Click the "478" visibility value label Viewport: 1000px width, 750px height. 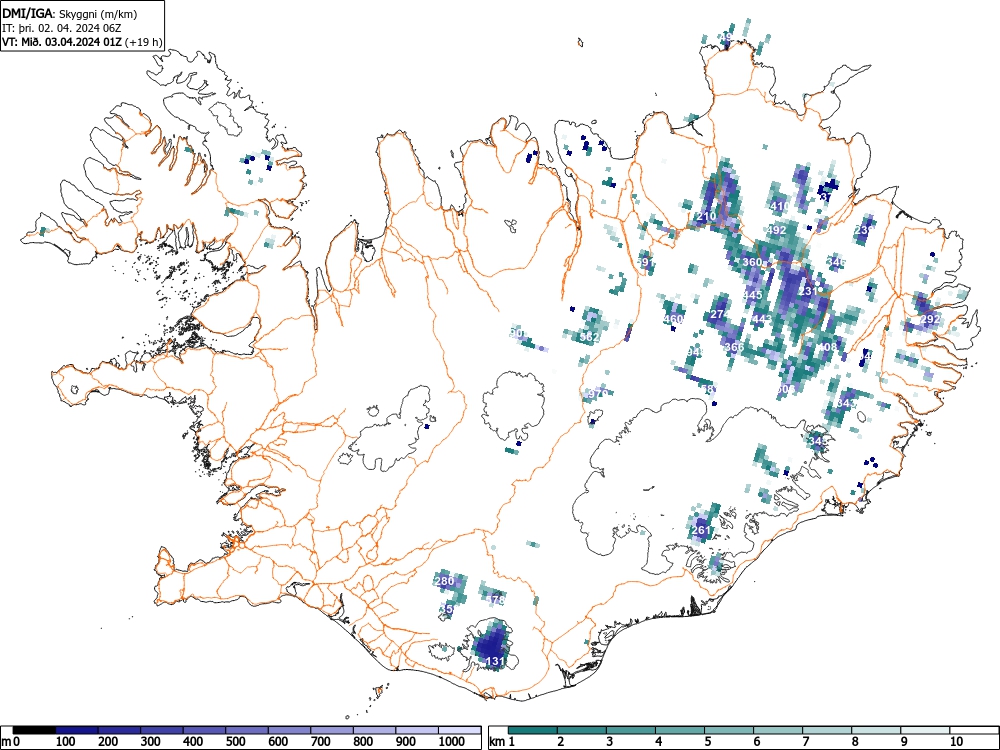click(495, 600)
